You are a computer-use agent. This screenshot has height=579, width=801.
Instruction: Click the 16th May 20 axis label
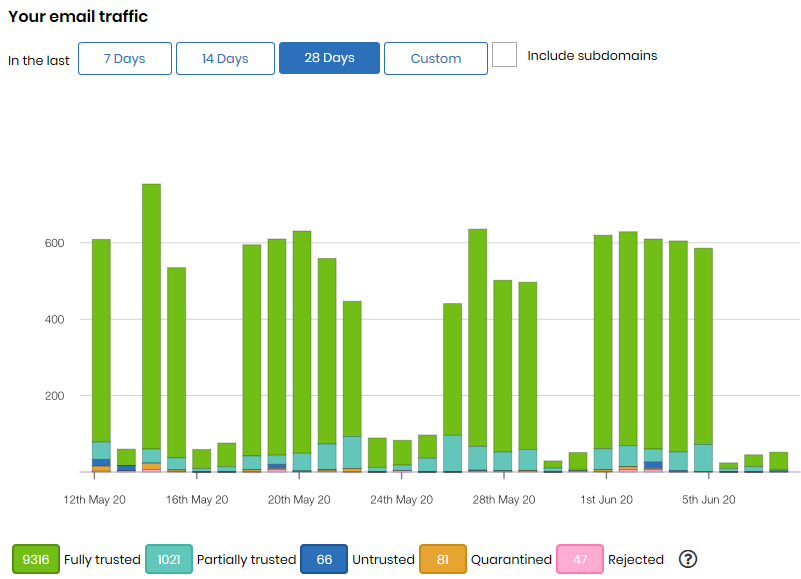pyautogui.click(x=197, y=500)
